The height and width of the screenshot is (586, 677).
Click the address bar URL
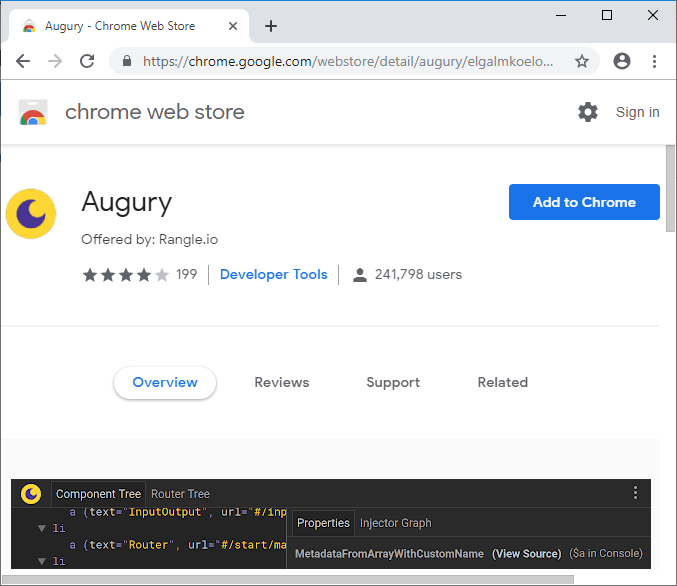click(348, 61)
